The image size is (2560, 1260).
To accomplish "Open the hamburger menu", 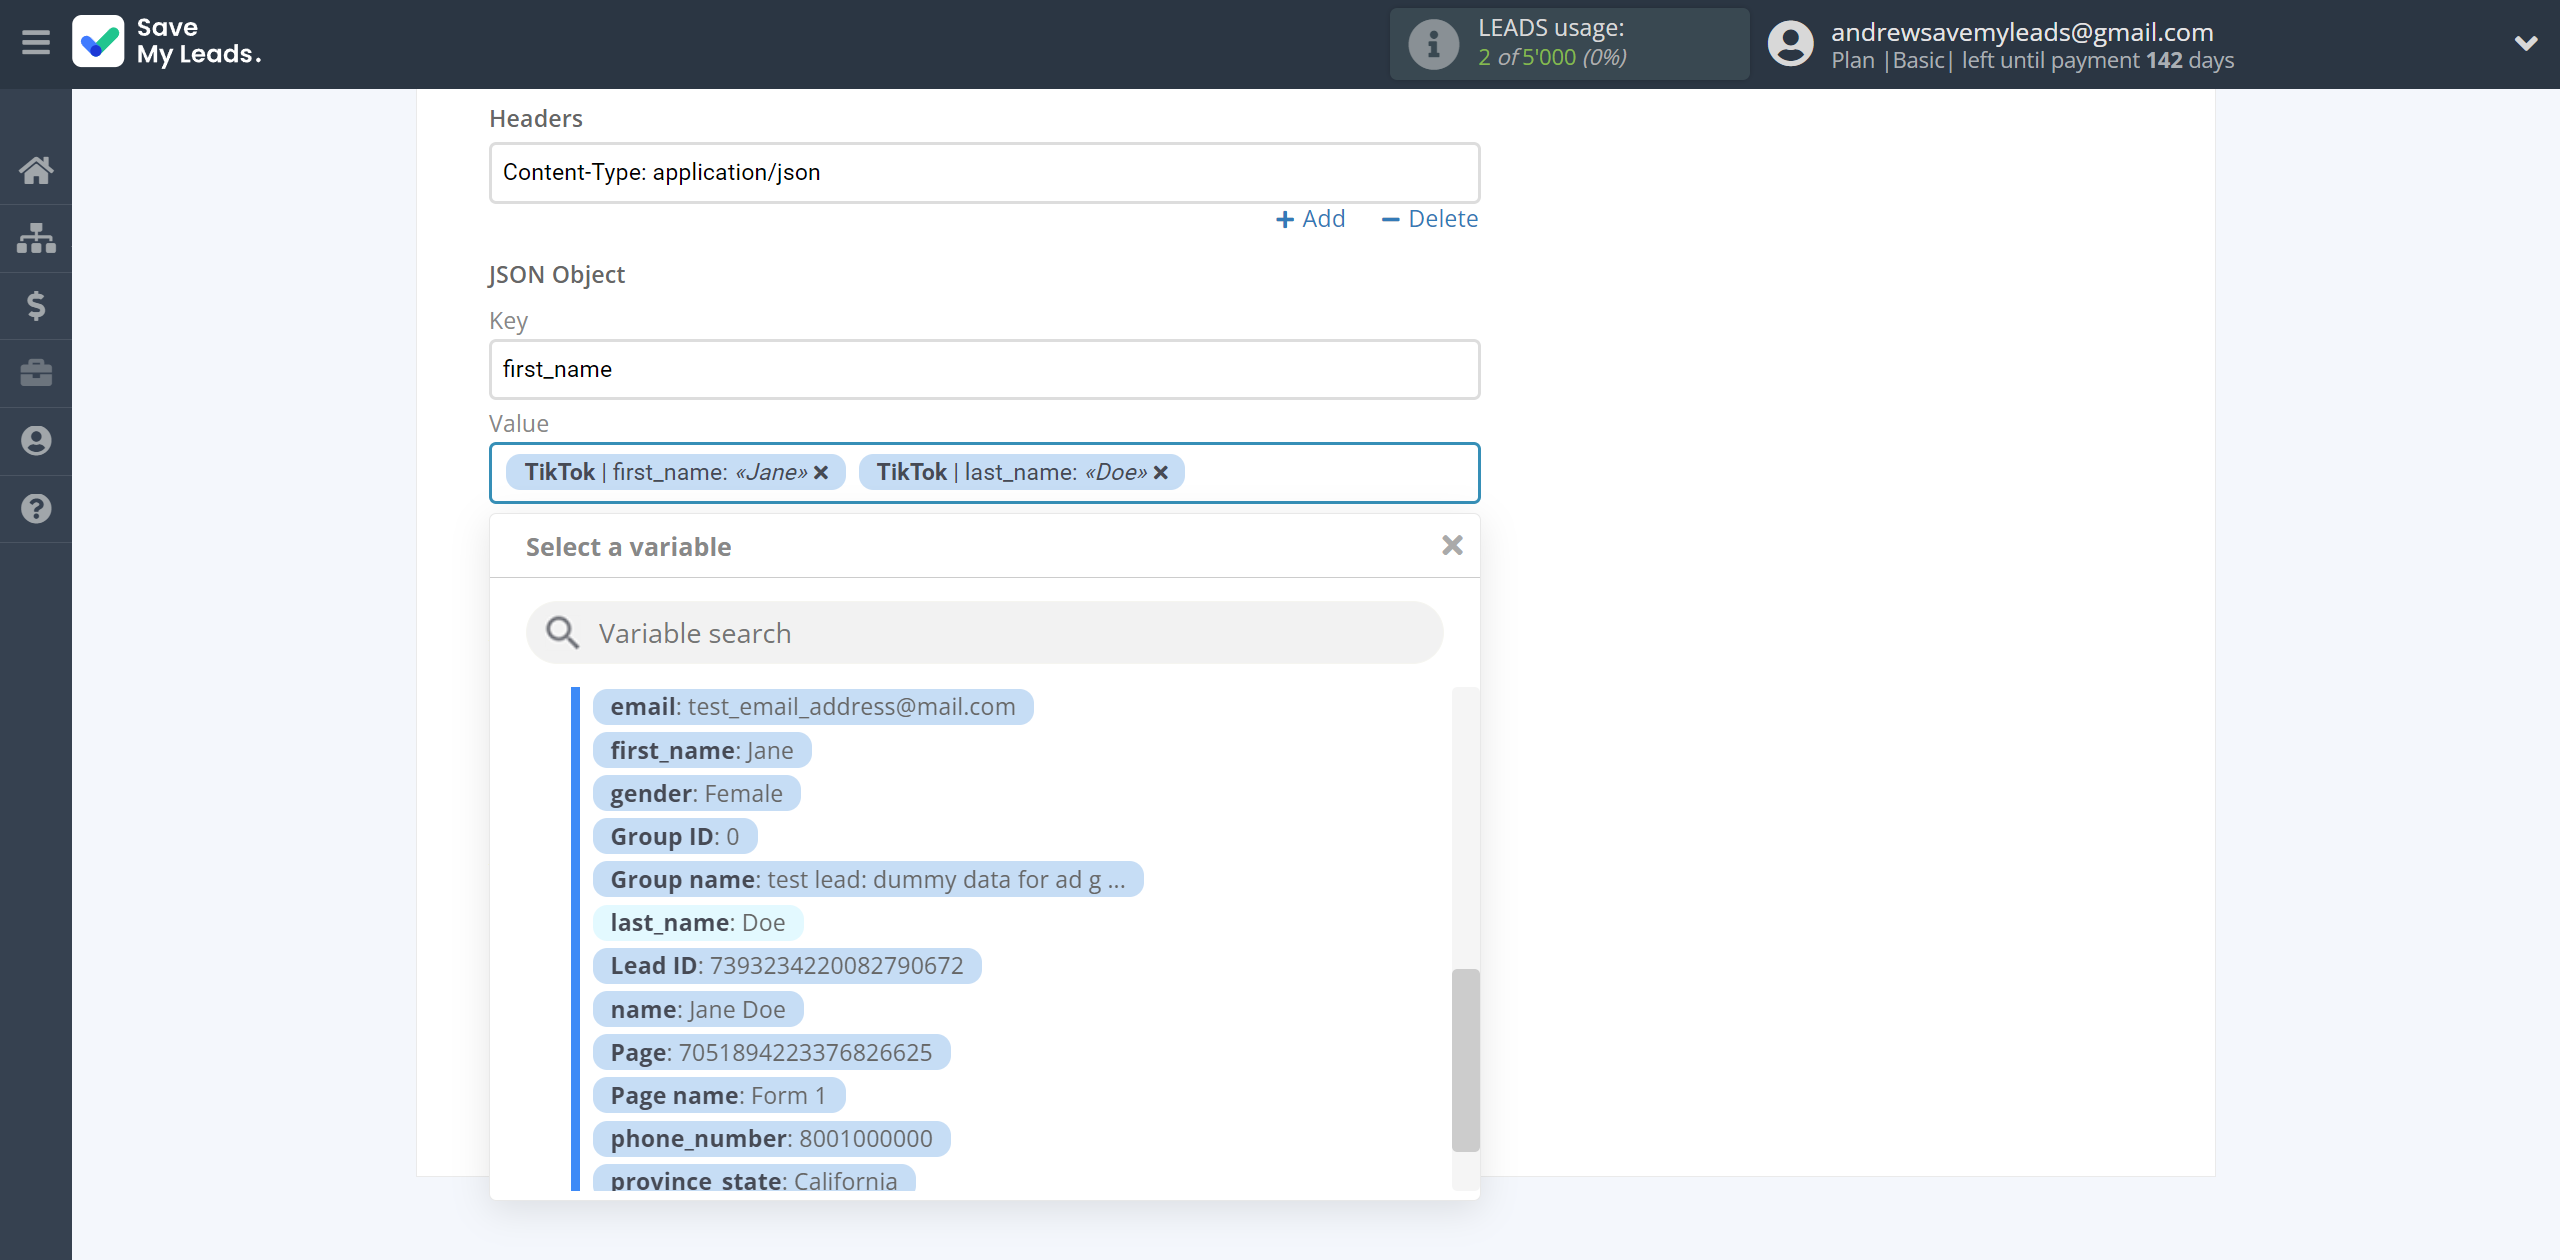I will (x=36, y=43).
